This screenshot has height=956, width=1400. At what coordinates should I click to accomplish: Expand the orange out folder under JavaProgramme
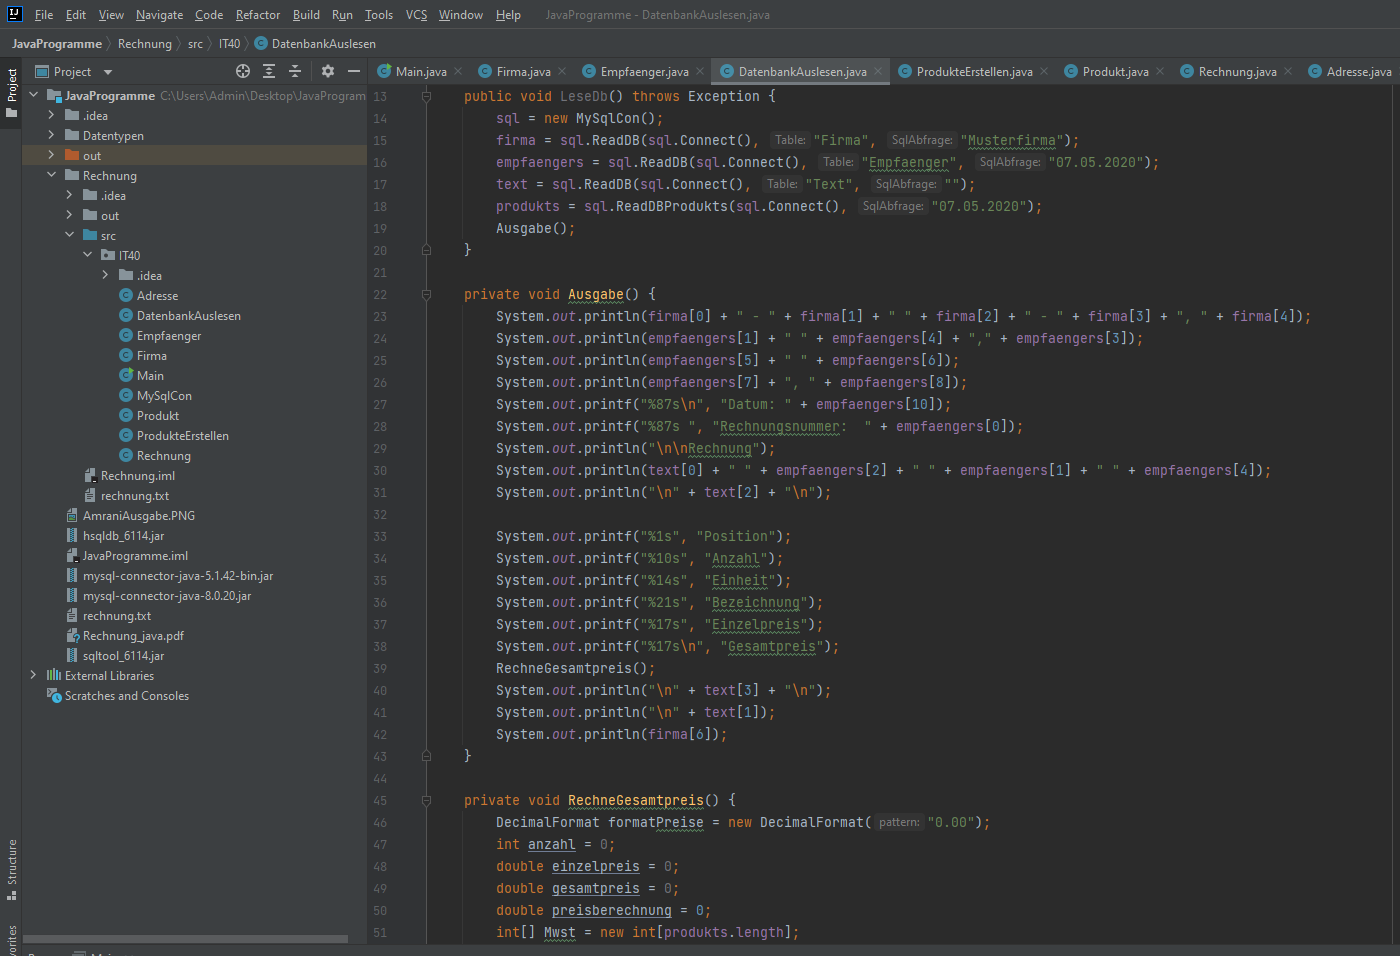click(x=51, y=155)
